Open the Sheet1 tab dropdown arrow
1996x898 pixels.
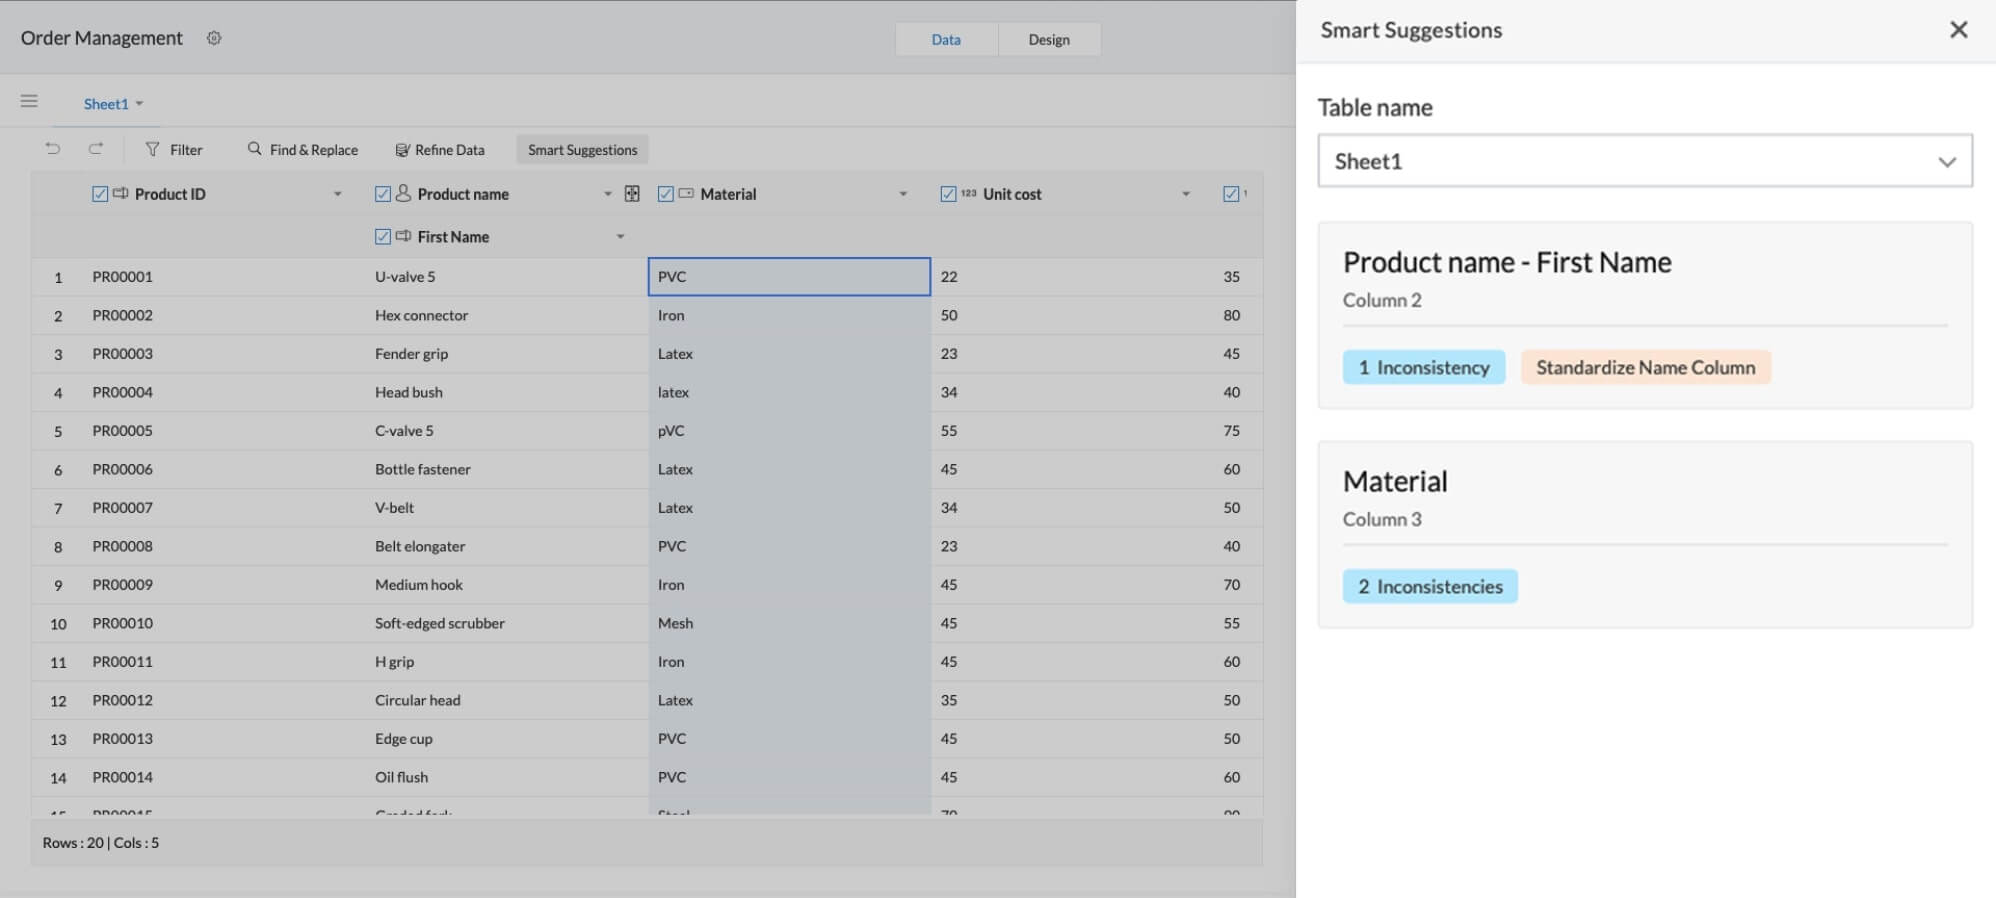click(140, 104)
